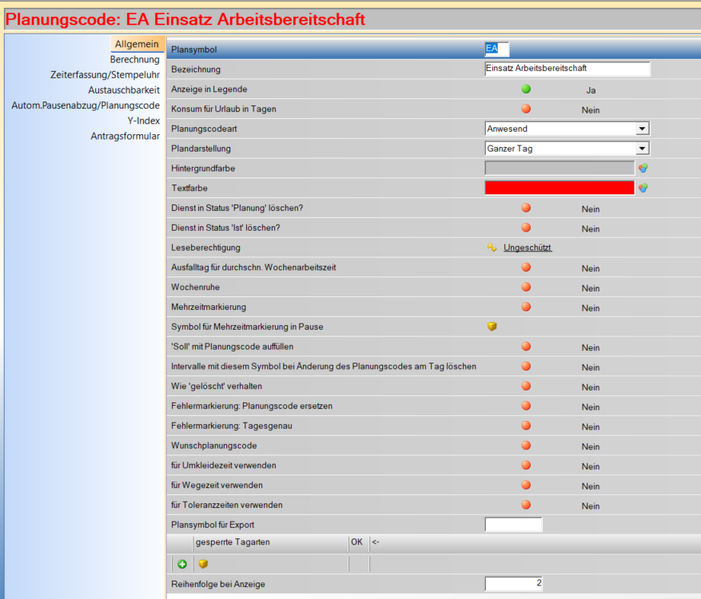Click the Ungeschützt link
This screenshot has height=599, width=701.
click(x=527, y=247)
